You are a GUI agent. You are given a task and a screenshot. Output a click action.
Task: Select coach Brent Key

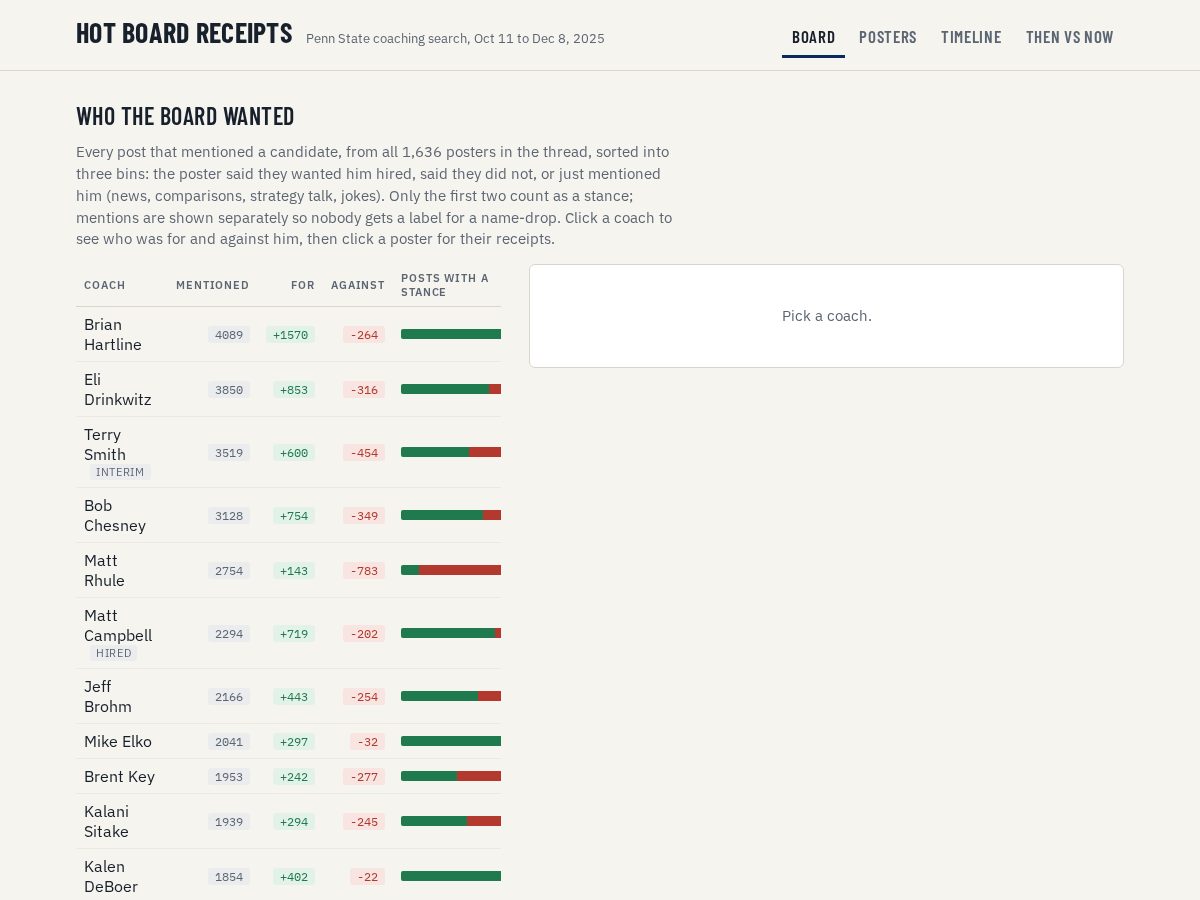pyautogui.click(x=288, y=776)
